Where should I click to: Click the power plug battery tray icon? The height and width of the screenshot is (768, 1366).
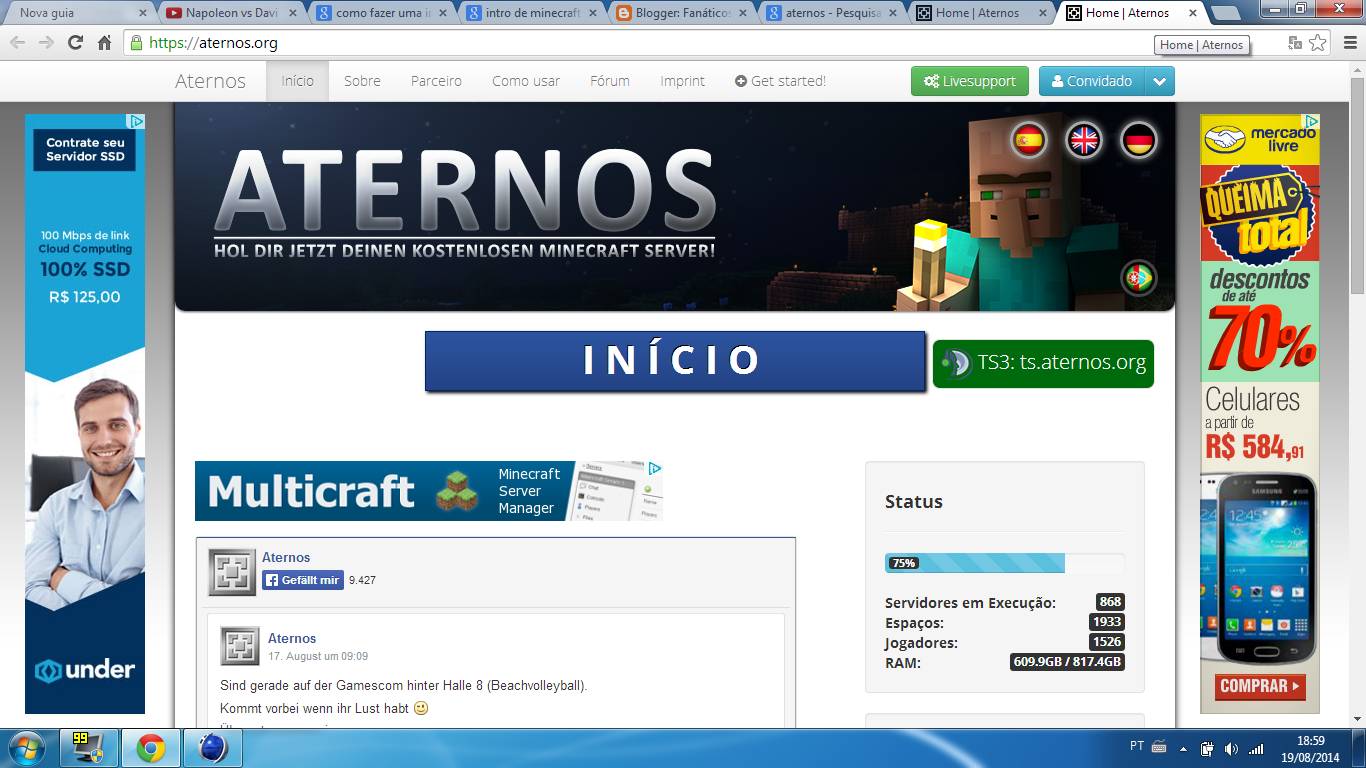[x=1207, y=748]
